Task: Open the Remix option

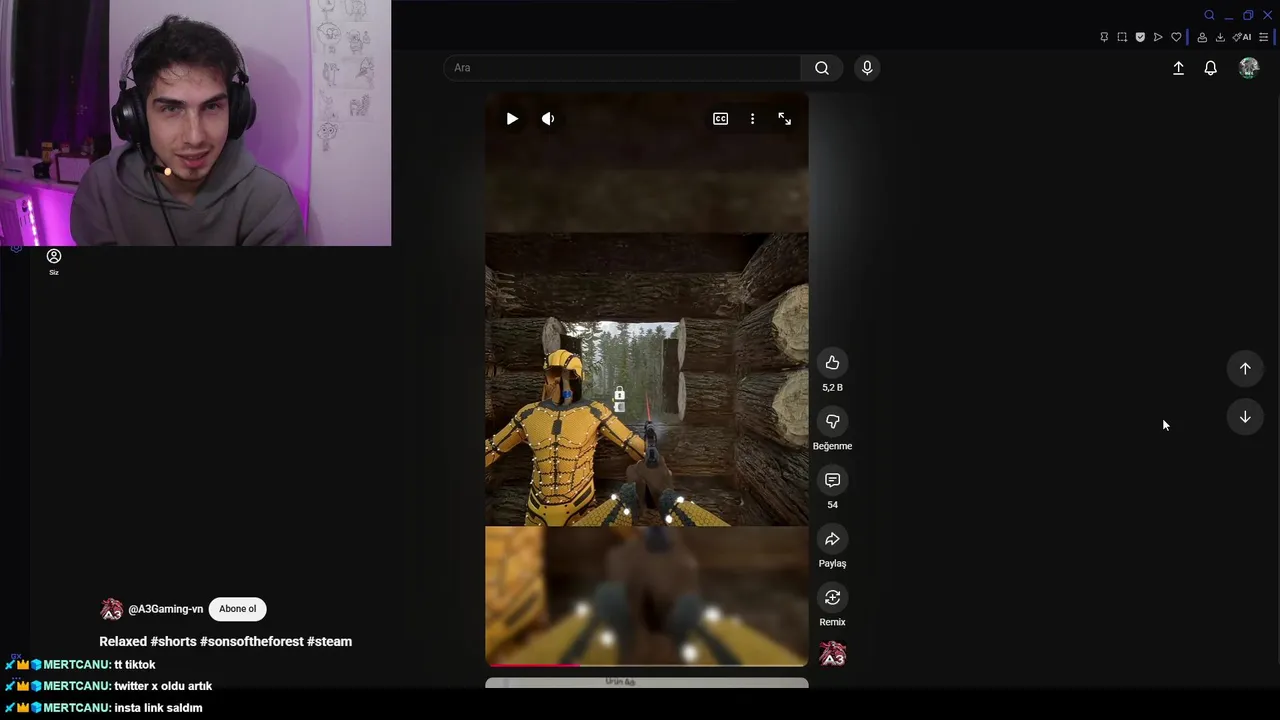Action: coord(832,598)
